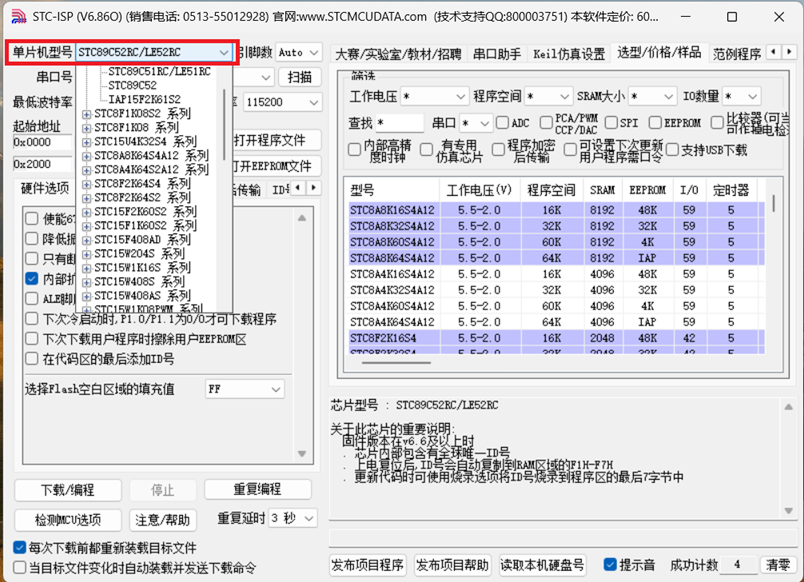This screenshot has height=582, width=804.
Task: Expand the STC15W204S series plus icon
Action: [x=88, y=254]
